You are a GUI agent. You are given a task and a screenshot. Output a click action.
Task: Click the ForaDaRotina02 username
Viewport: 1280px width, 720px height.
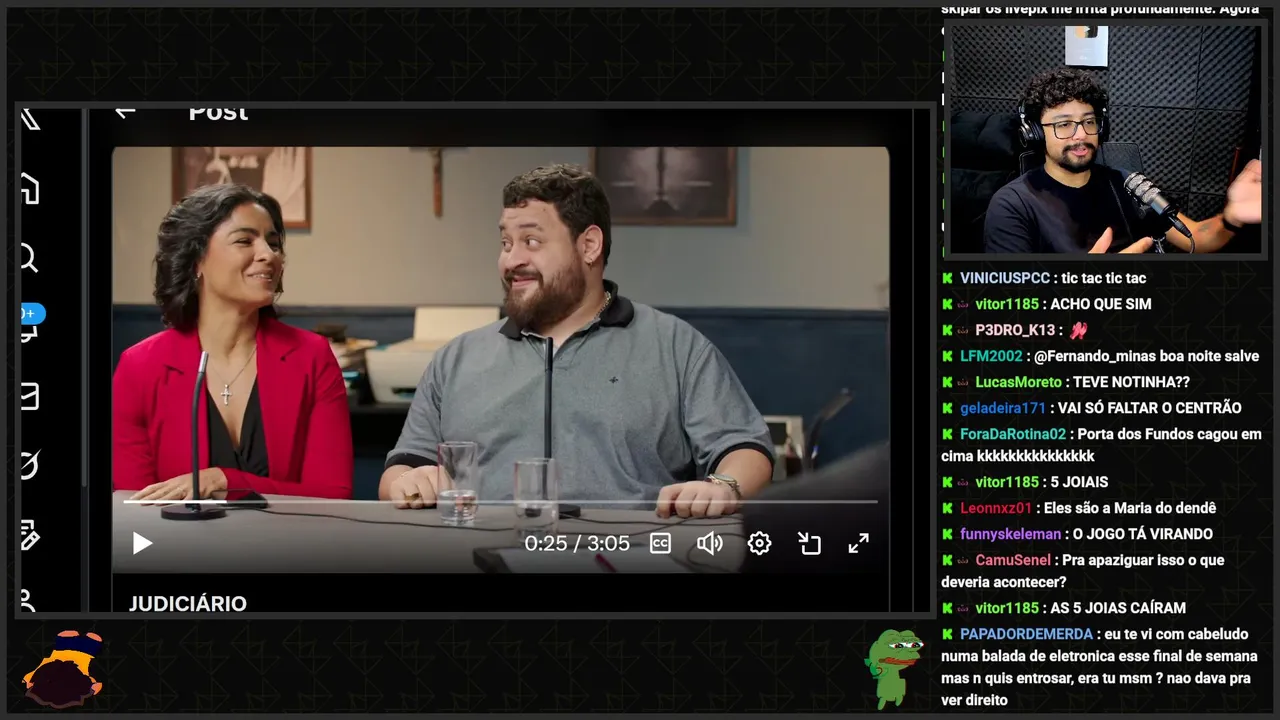(1013, 434)
